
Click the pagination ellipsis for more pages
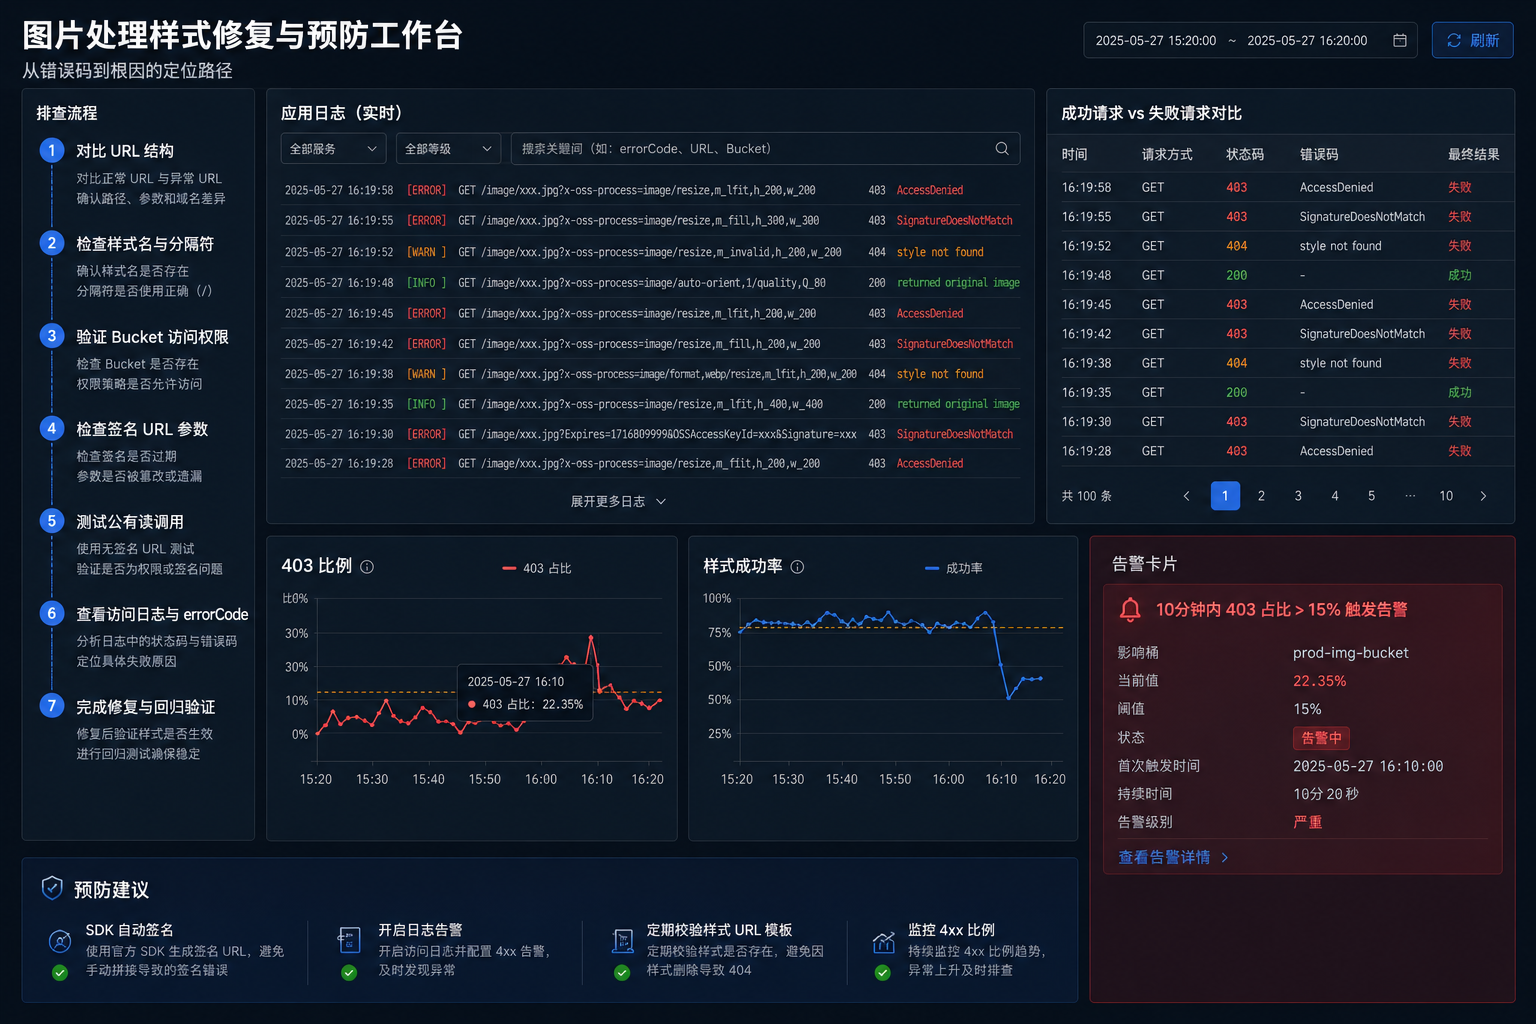[x=1410, y=496]
